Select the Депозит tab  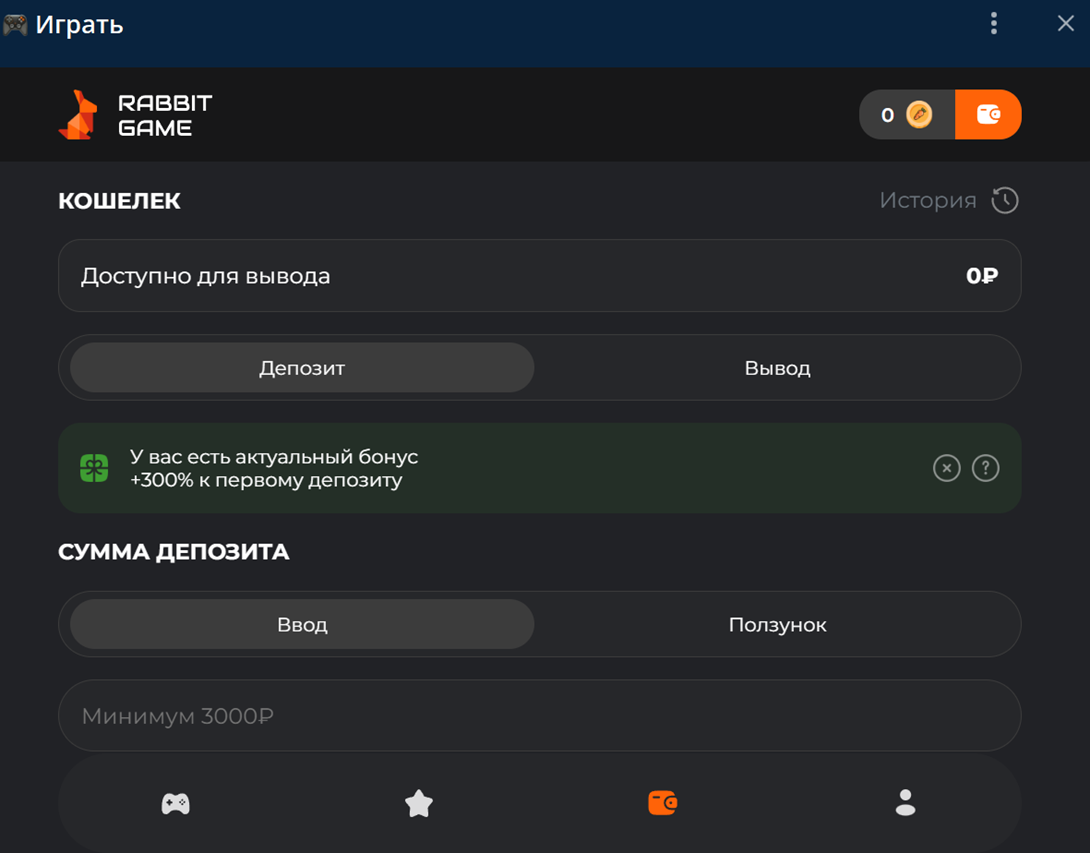pyautogui.click(x=302, y=368)
